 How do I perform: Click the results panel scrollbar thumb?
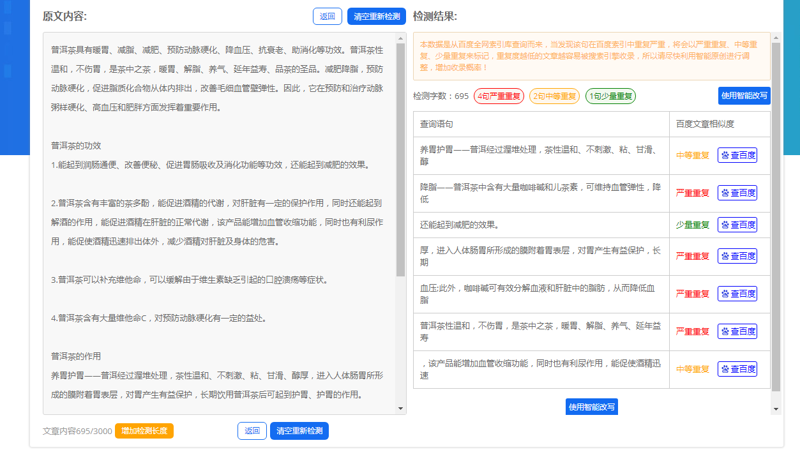pyautogui.click(x=776, y=217)
